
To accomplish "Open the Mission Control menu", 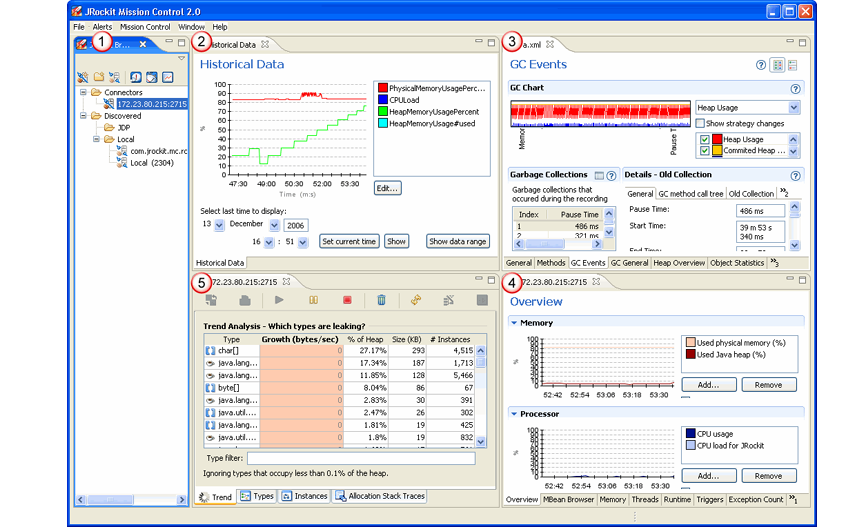I will point(145,27).
